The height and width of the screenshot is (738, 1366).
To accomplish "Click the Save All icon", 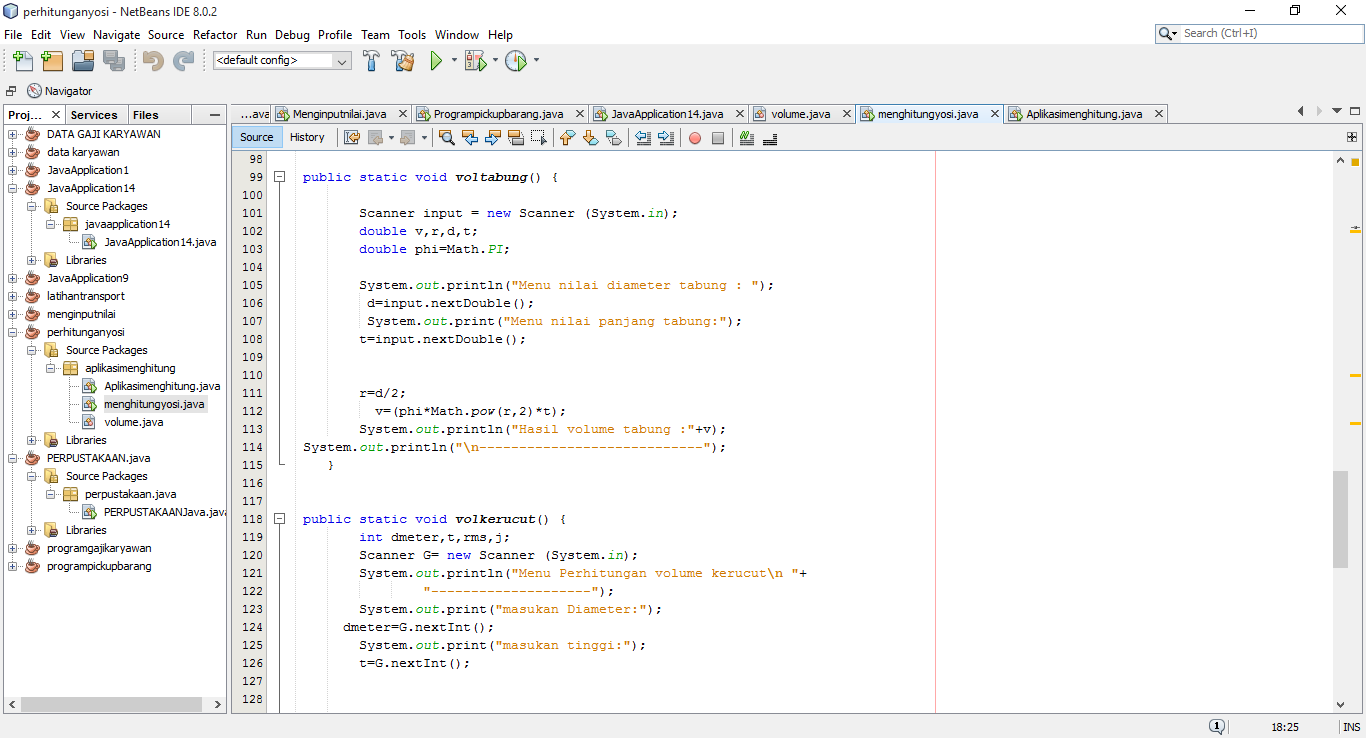I will coord(113,60).
